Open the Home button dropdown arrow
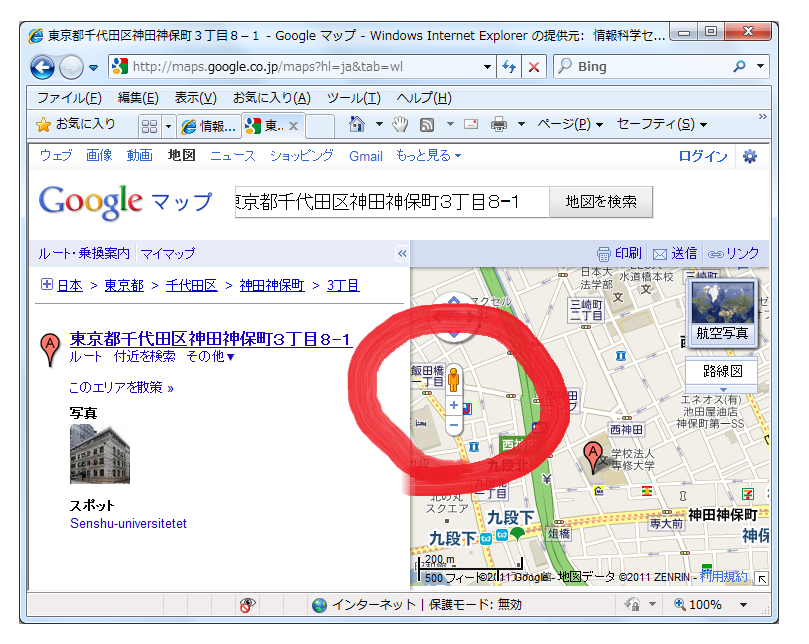 [379, 124]
